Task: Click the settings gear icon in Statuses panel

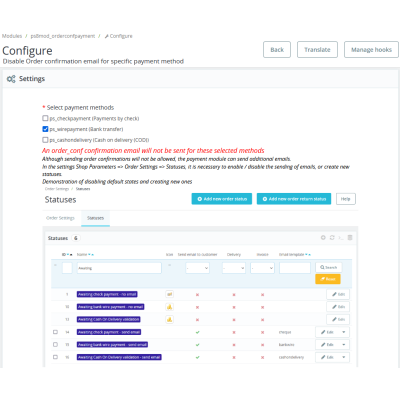Action: tap(323, 238)
